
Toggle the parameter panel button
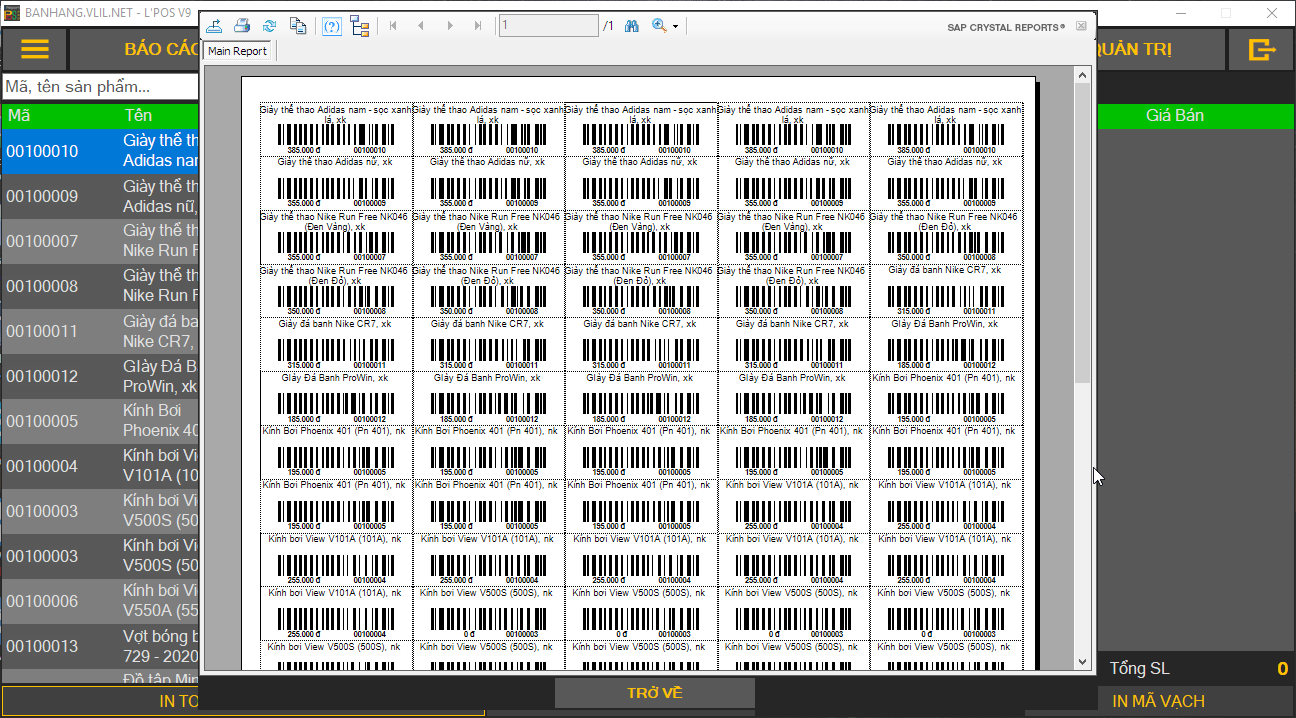click(332, 26)
